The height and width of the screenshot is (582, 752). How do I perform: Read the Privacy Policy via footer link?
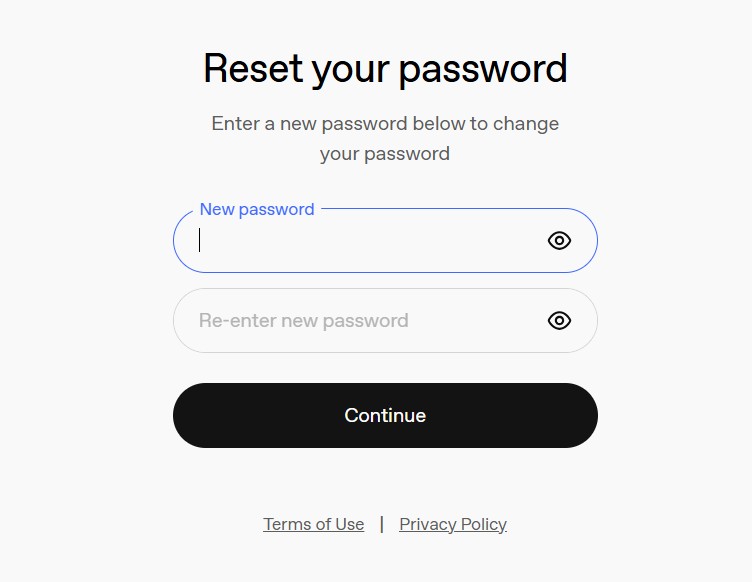452,524
